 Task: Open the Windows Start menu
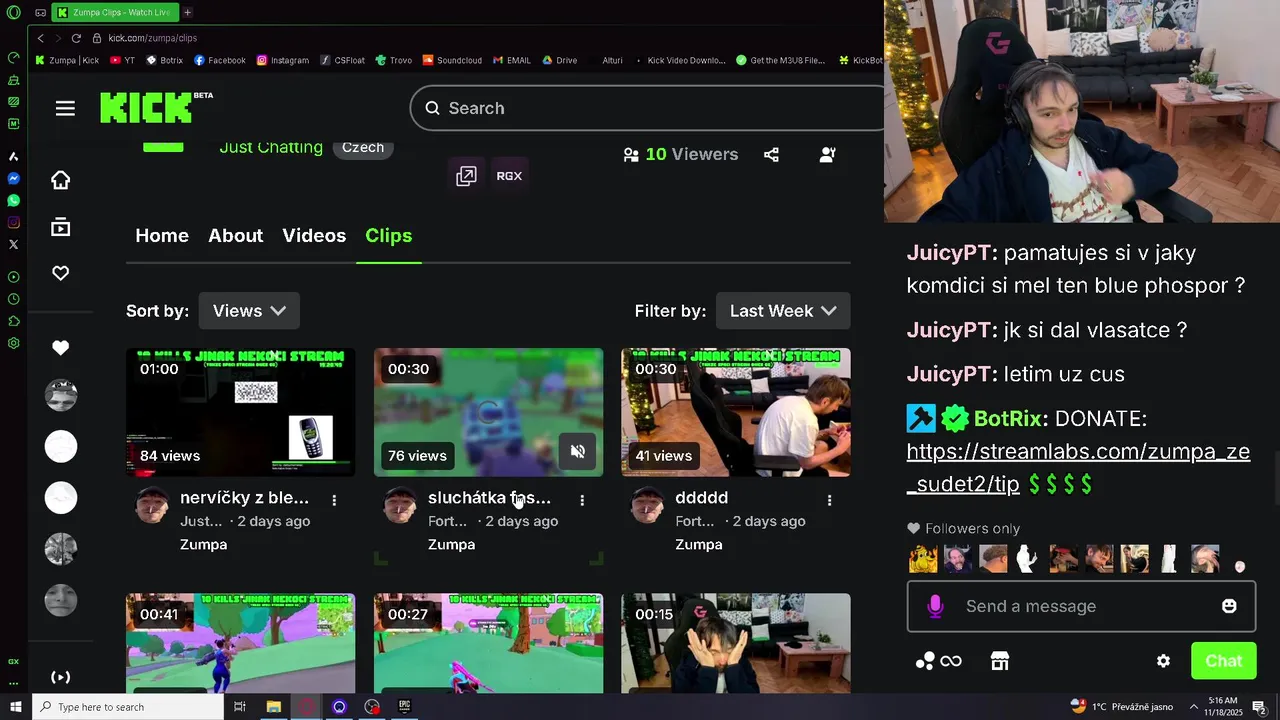click(x=15, y=707)
